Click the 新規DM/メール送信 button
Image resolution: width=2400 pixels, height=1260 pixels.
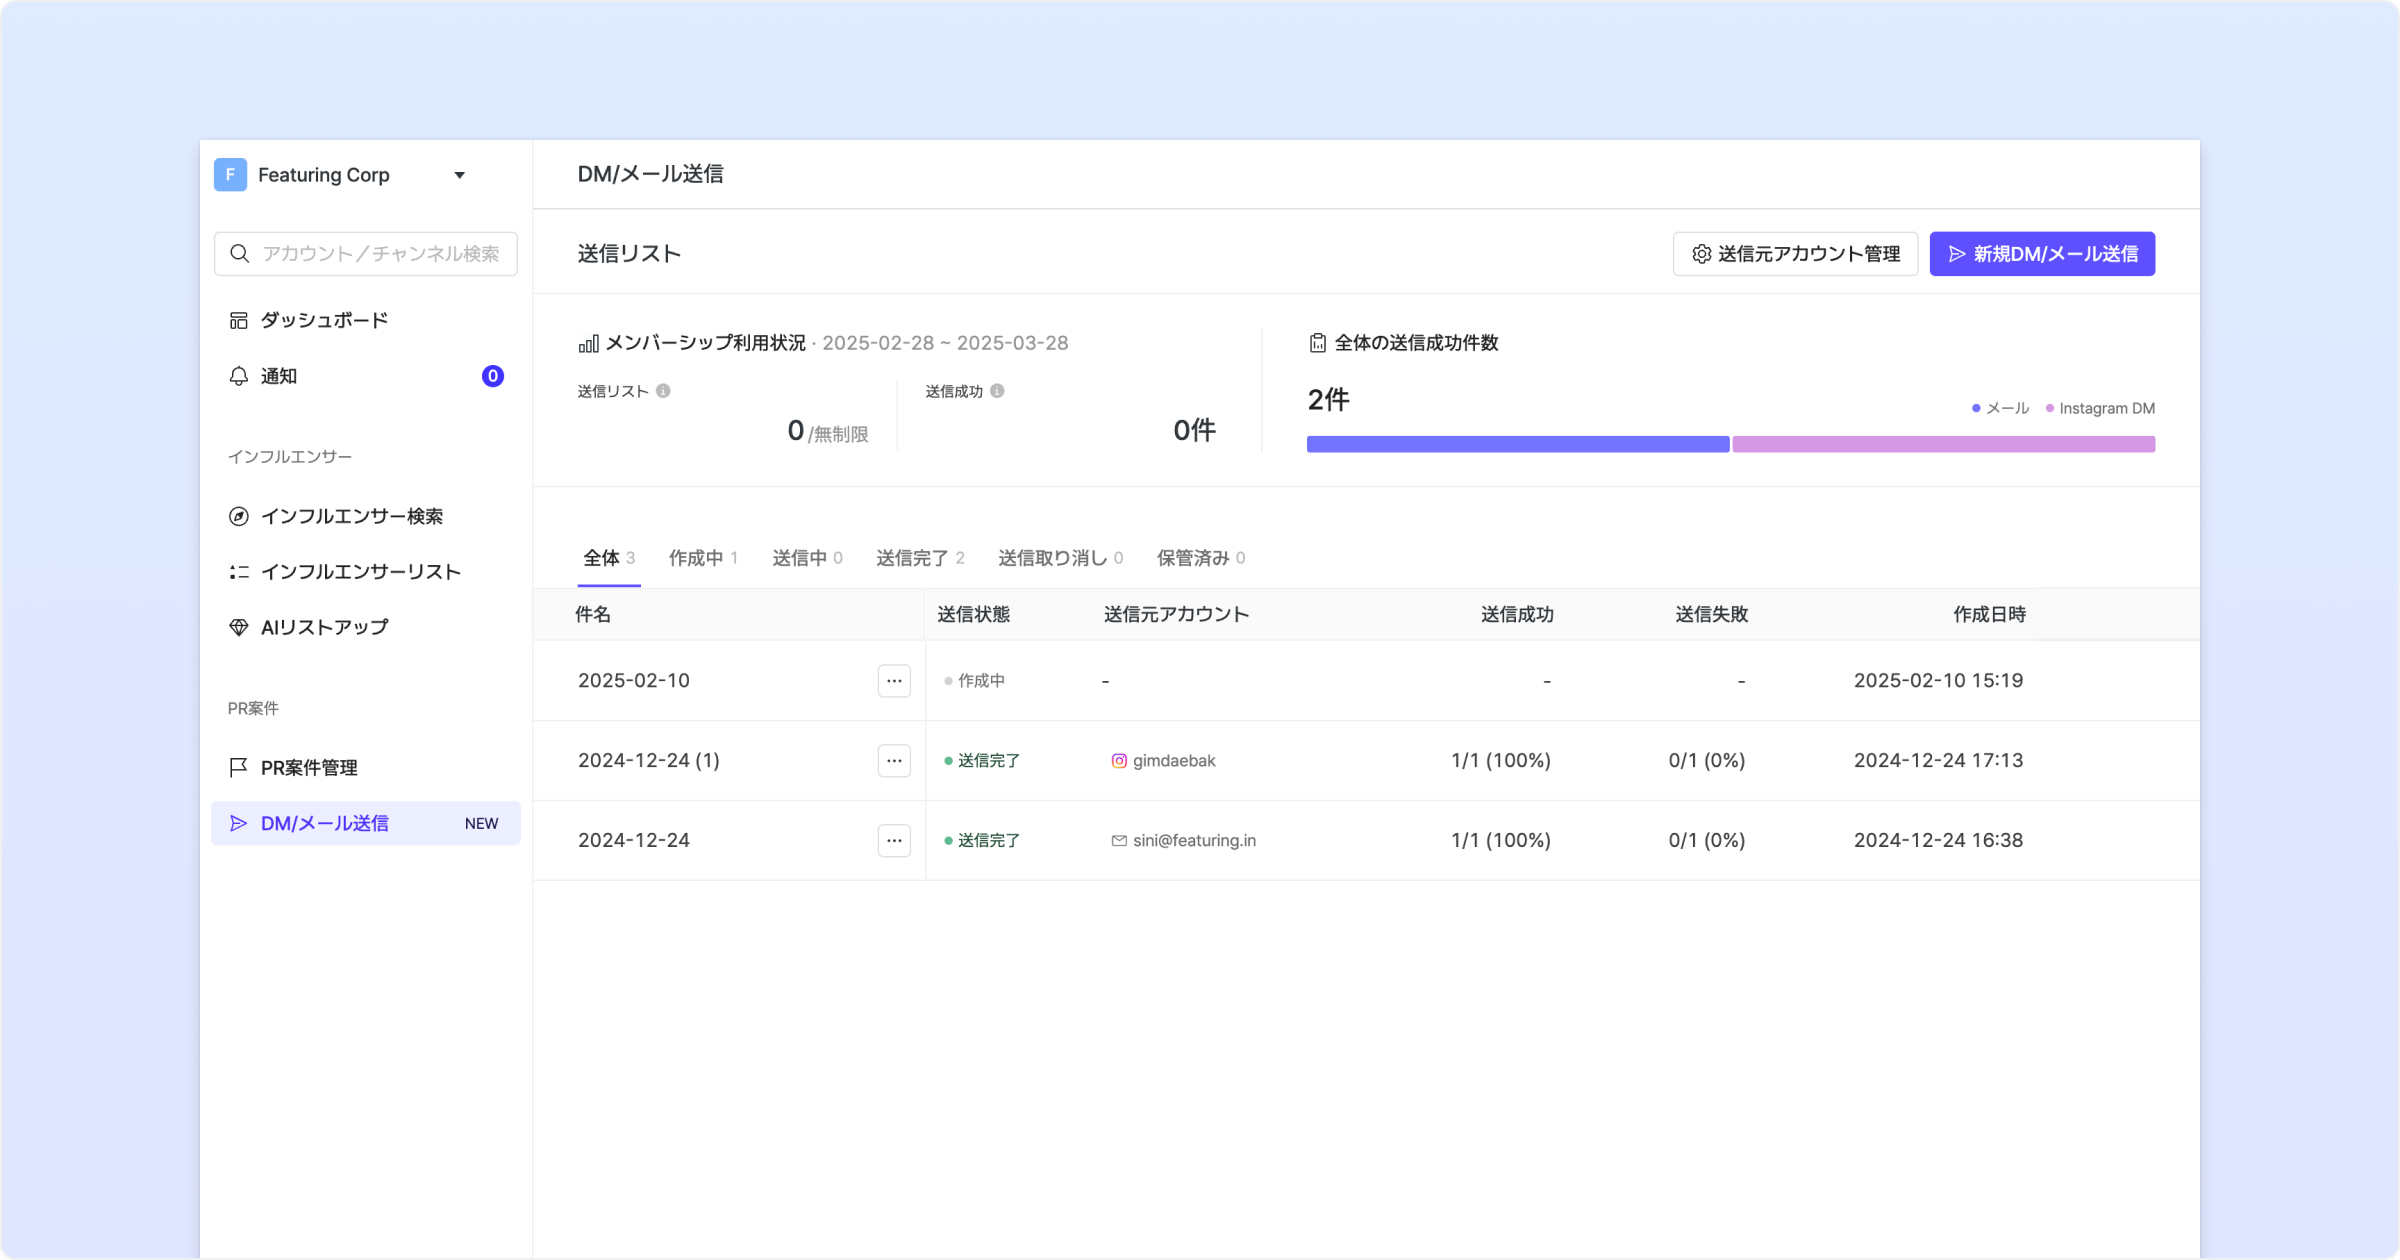(x=2042, y=254)
